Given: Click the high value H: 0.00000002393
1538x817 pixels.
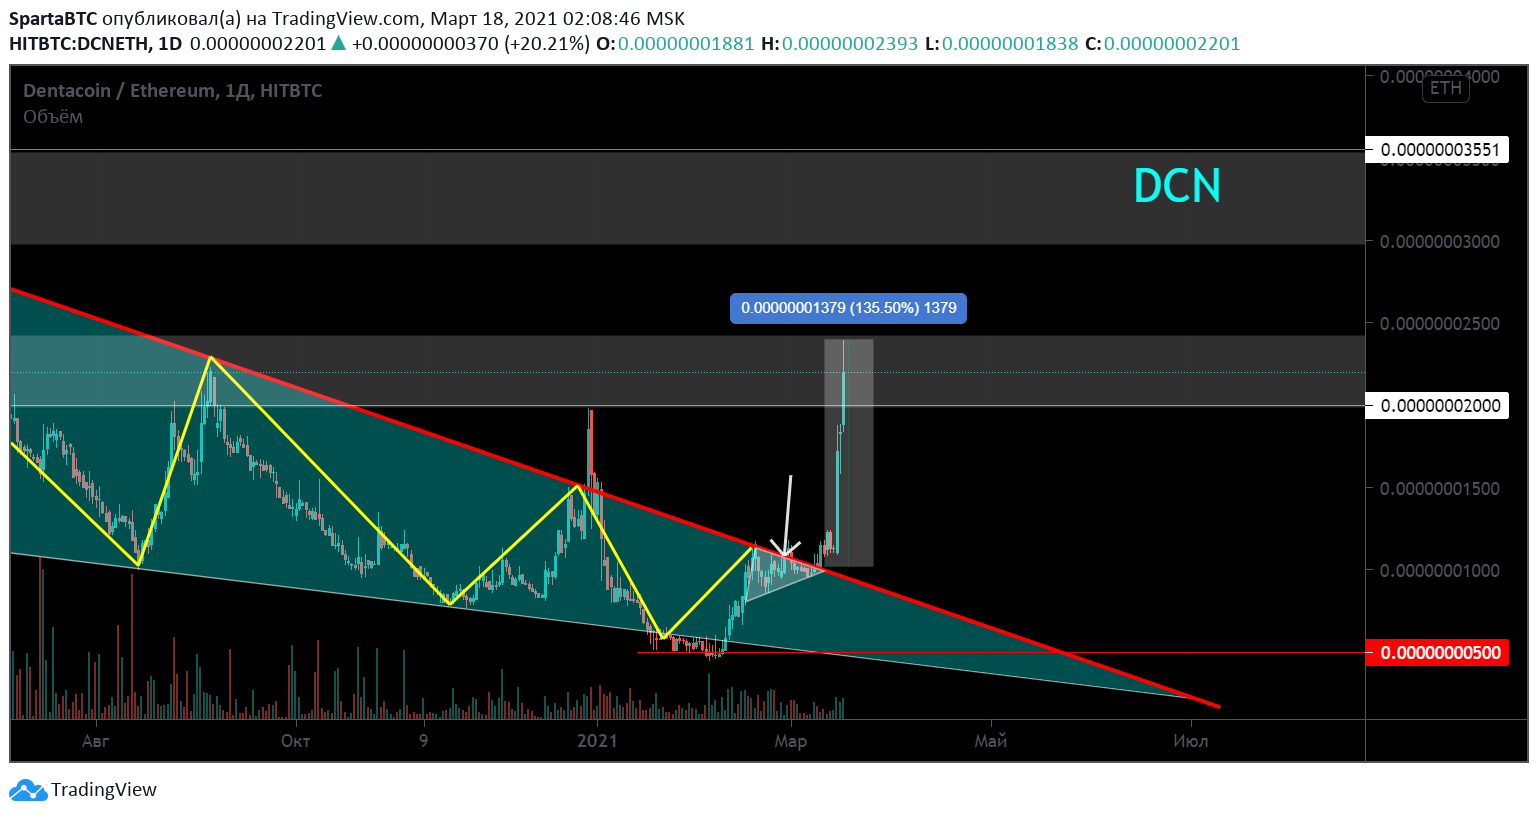Looking at the screenshot, I should [839, 44].
